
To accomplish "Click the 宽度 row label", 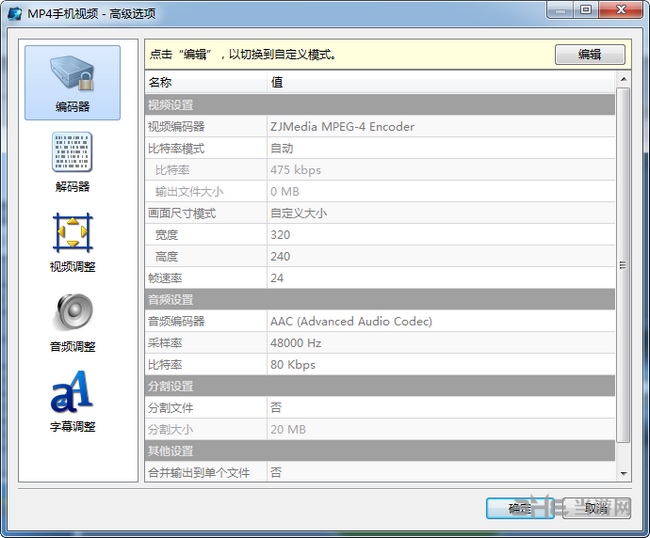I will tap(166, 235).
